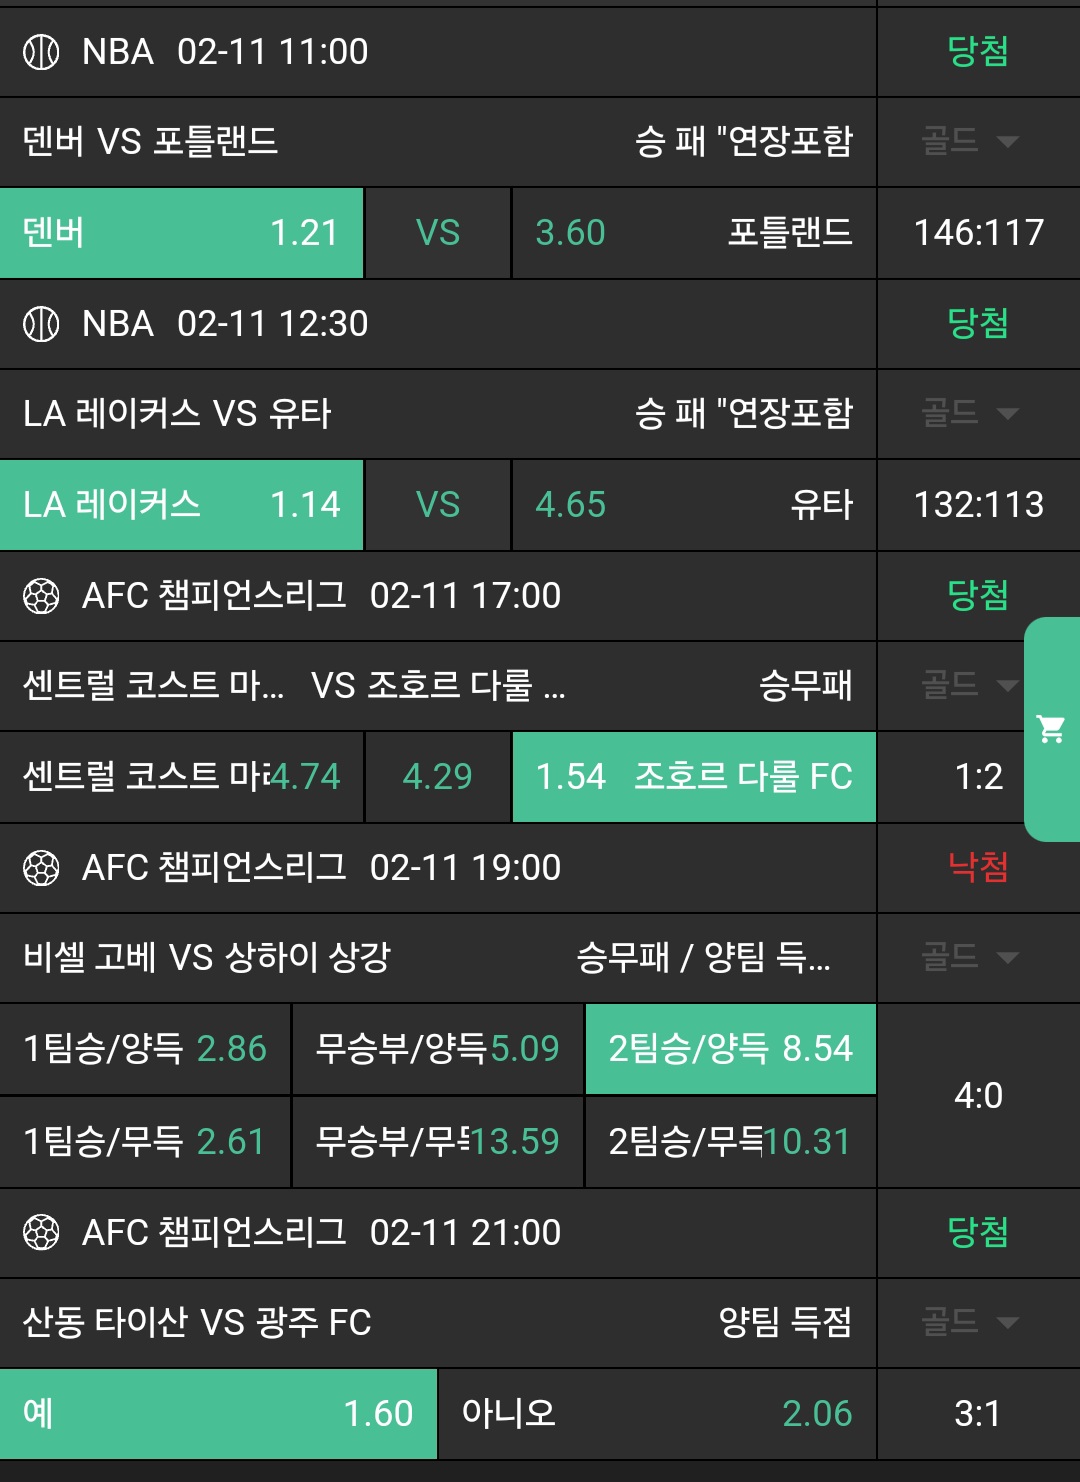This screenshot has height=1482, width=1080.
Task: Choose 1팀승/무득 2.61 bet option
Action: tap(145, 1141)
